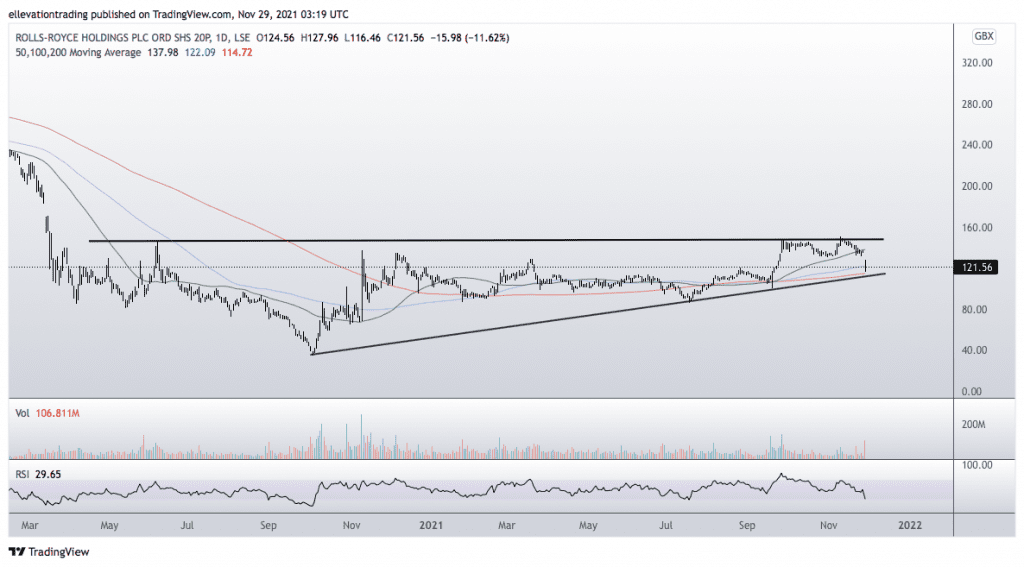Click the 2021 label on time axis

[x=431, y=525]
